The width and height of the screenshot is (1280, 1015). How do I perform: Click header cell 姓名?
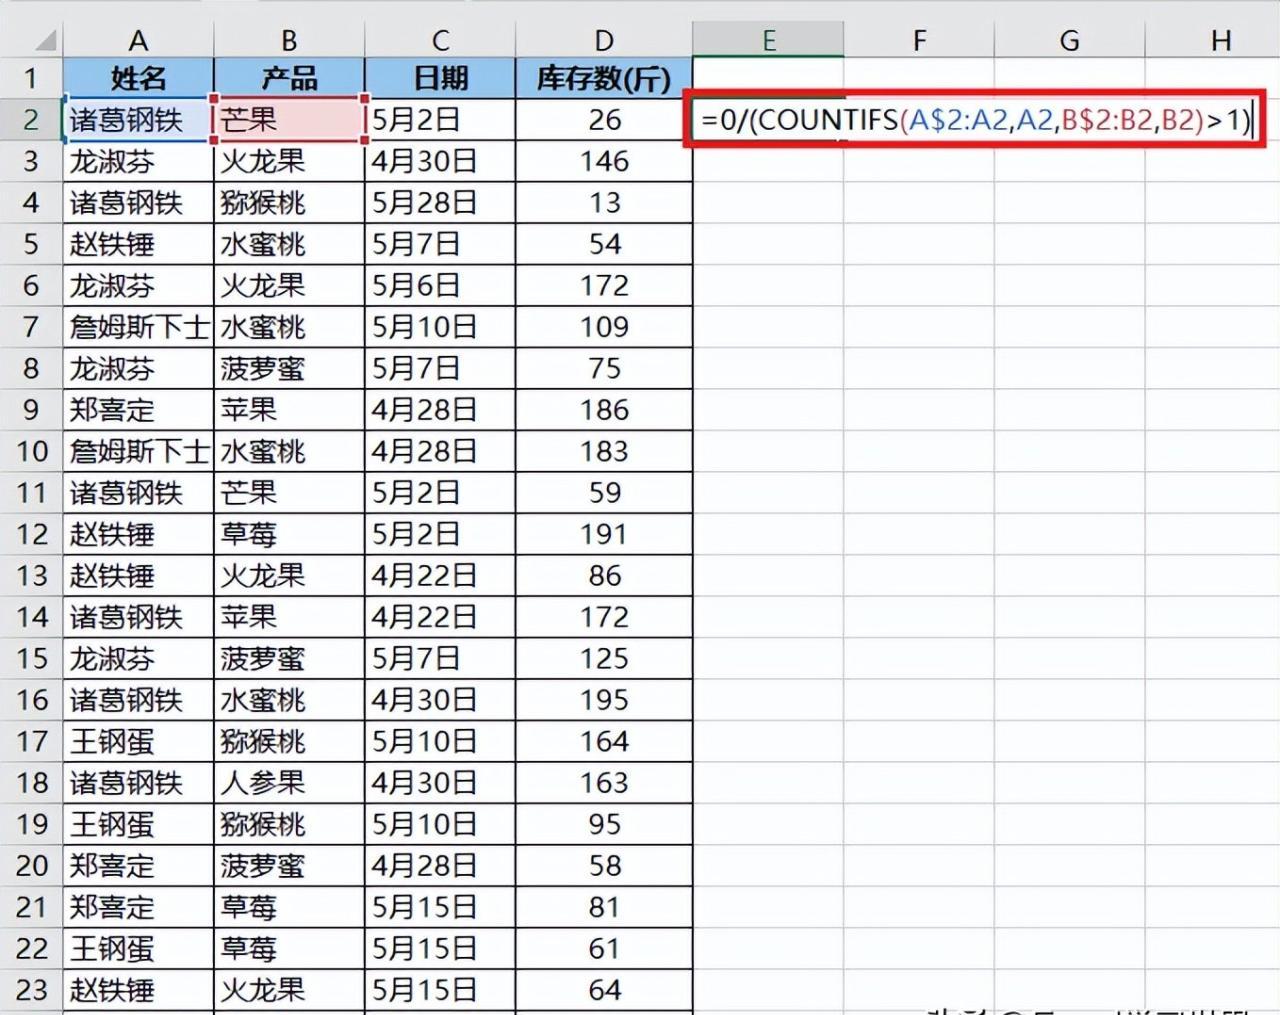[x=138, y=78]
